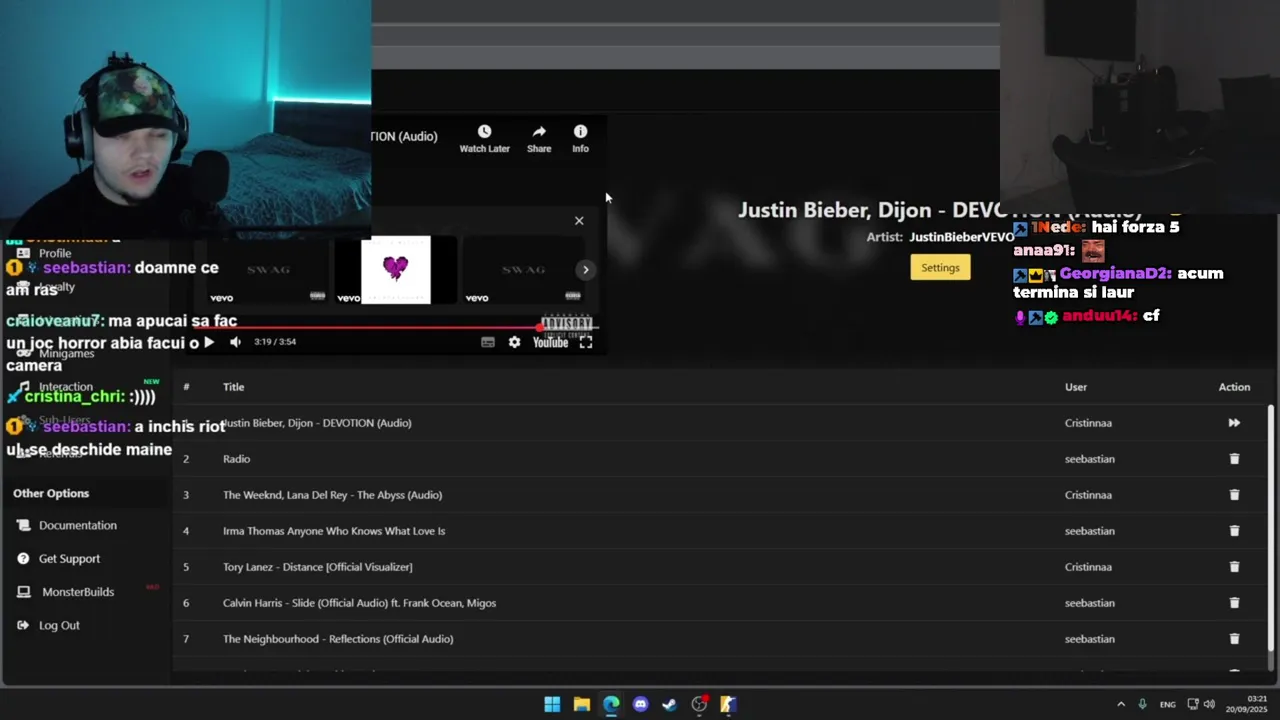This screenshot has height=720, width=1280.
Task: Click the MonsterBuilds monitor icon
Action: click(x=23, y=592)
